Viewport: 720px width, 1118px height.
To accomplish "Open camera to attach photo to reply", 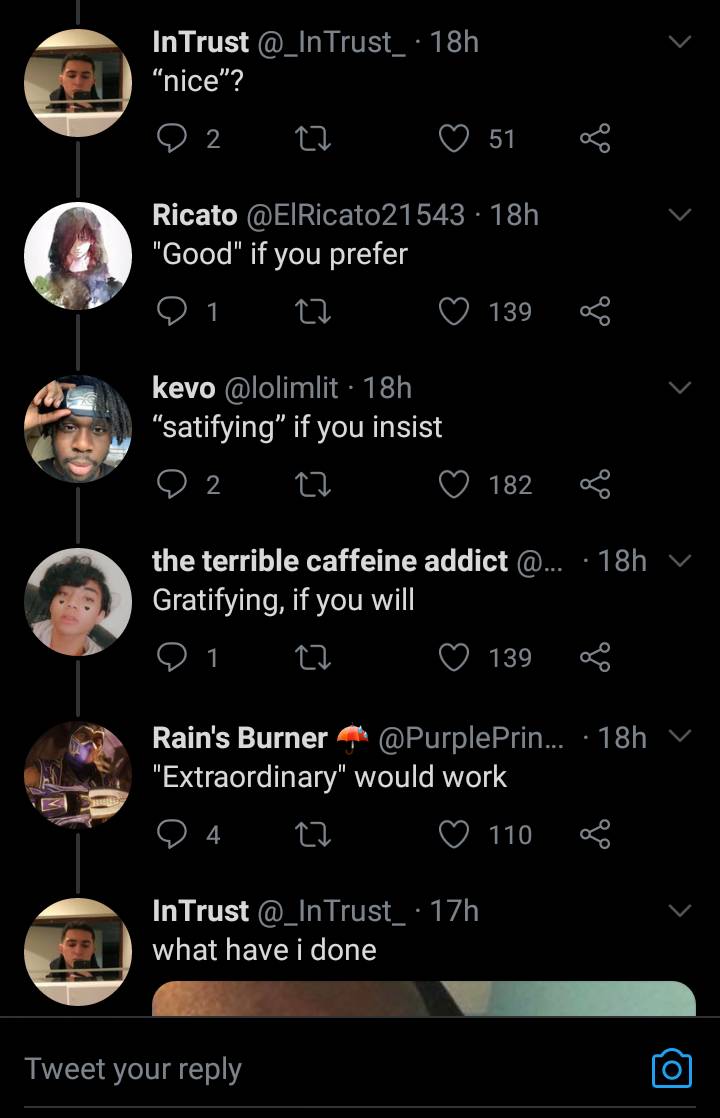I will pos(671,1068).
